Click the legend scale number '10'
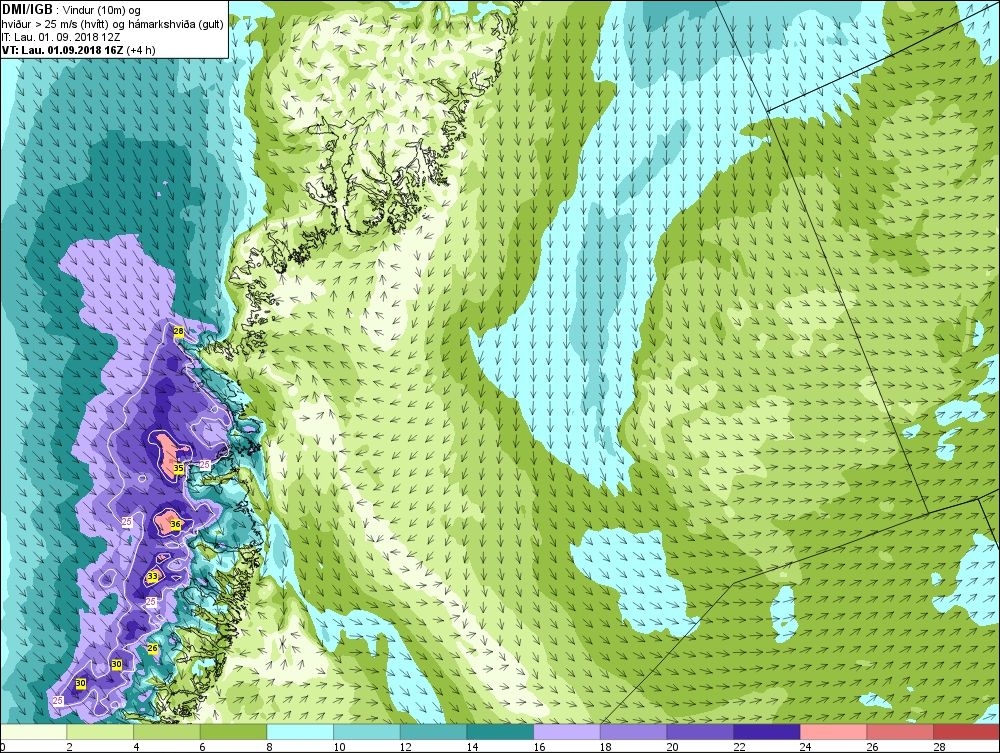 [x=339, y=747]
